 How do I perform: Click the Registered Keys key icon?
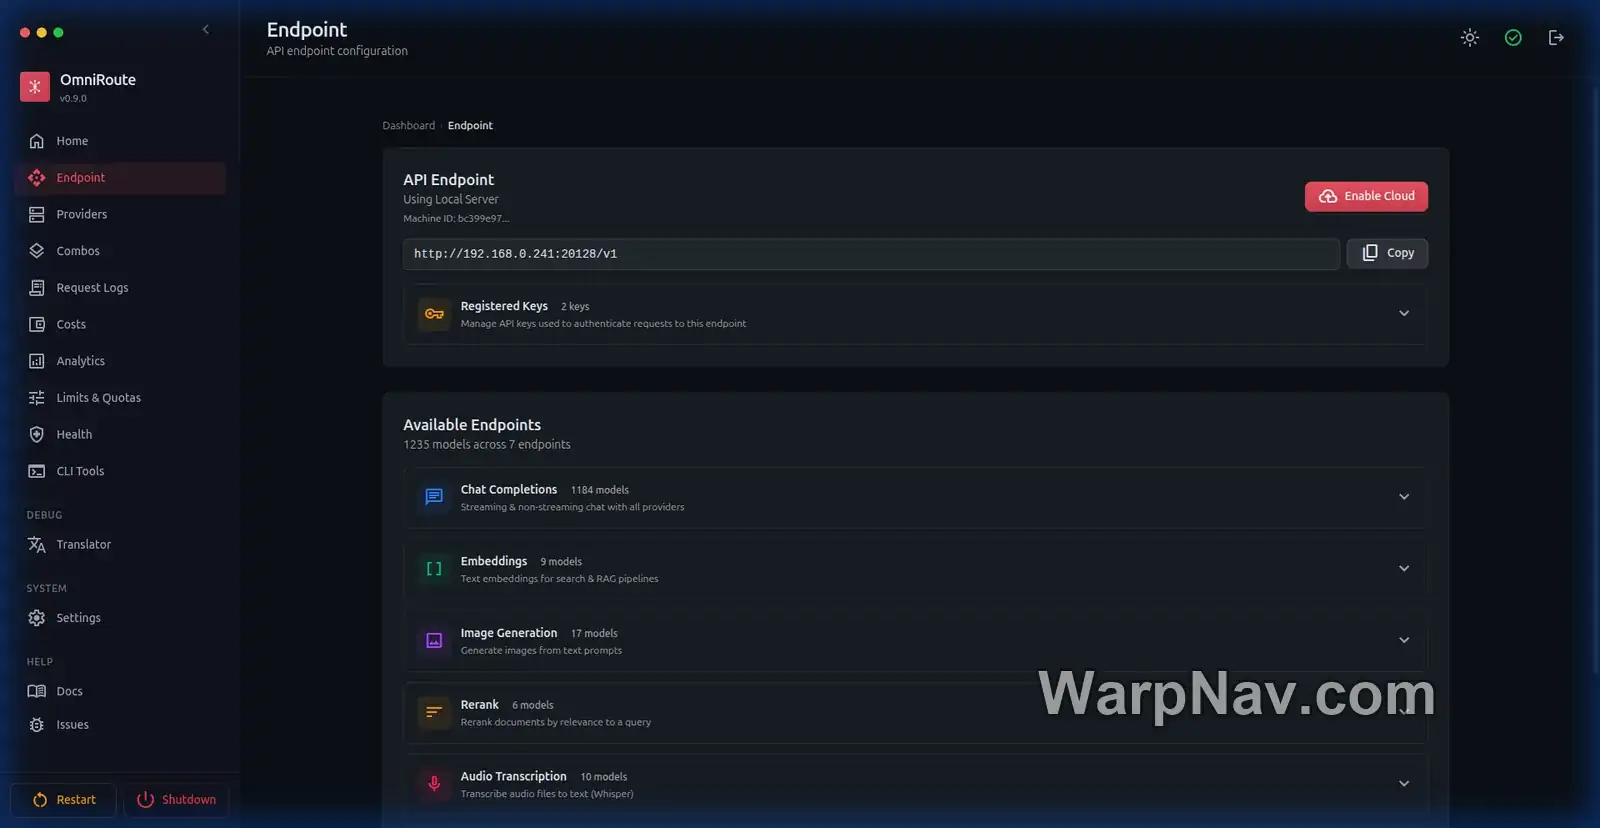(434, 314)
